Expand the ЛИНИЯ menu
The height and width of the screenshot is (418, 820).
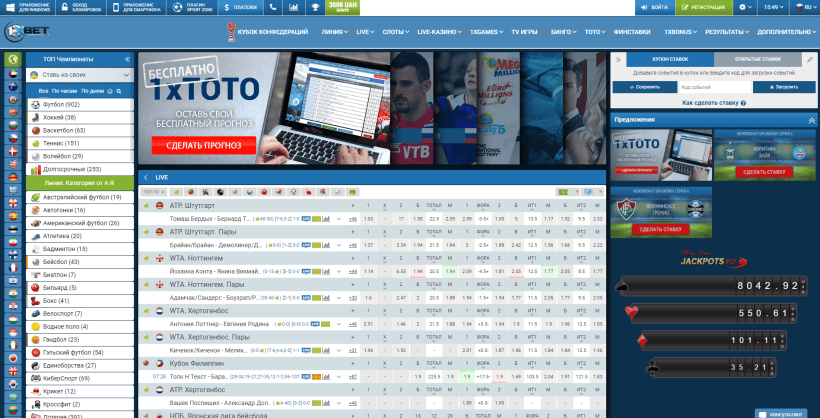(335, 32)
